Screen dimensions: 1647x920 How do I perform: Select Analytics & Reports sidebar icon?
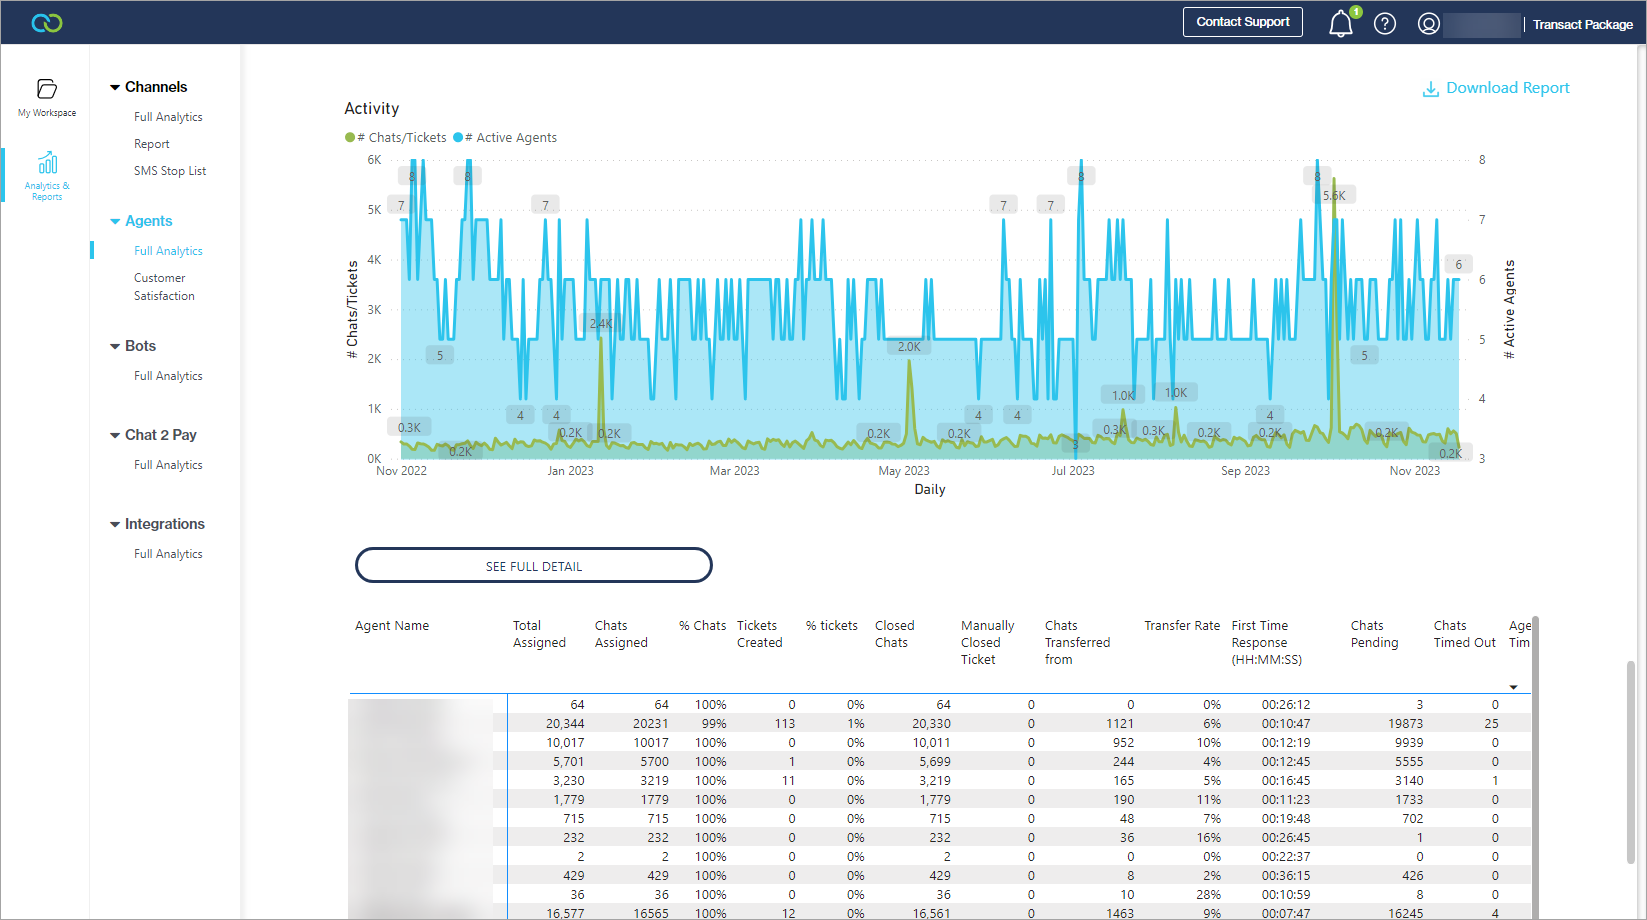[47, 163]
